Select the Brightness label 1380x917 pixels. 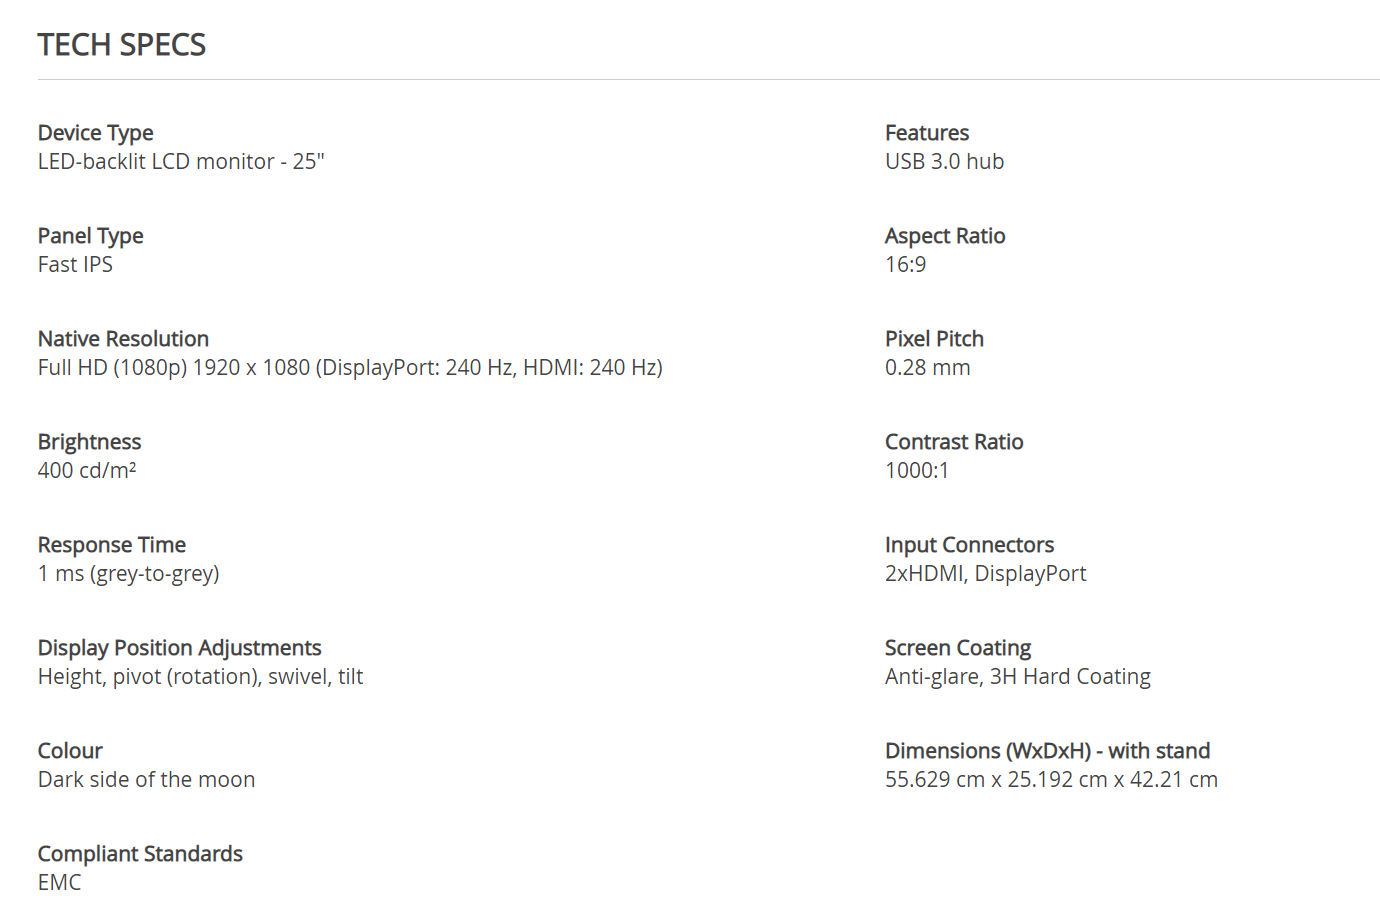[90, 442]
